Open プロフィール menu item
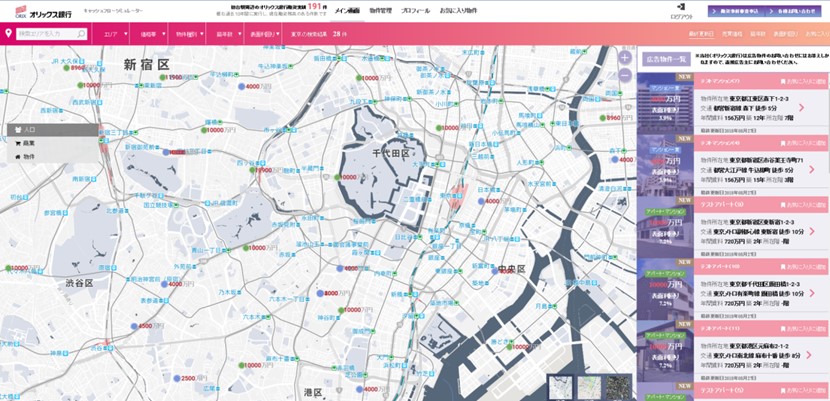 coord(415,11)
